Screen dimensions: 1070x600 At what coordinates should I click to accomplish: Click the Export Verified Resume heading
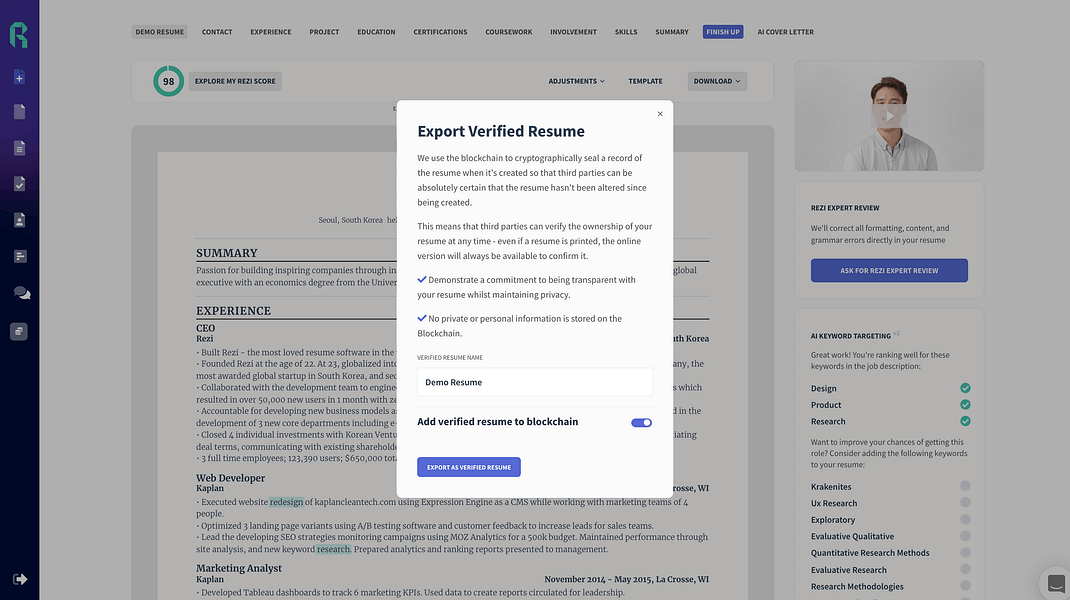click(501, 131)
